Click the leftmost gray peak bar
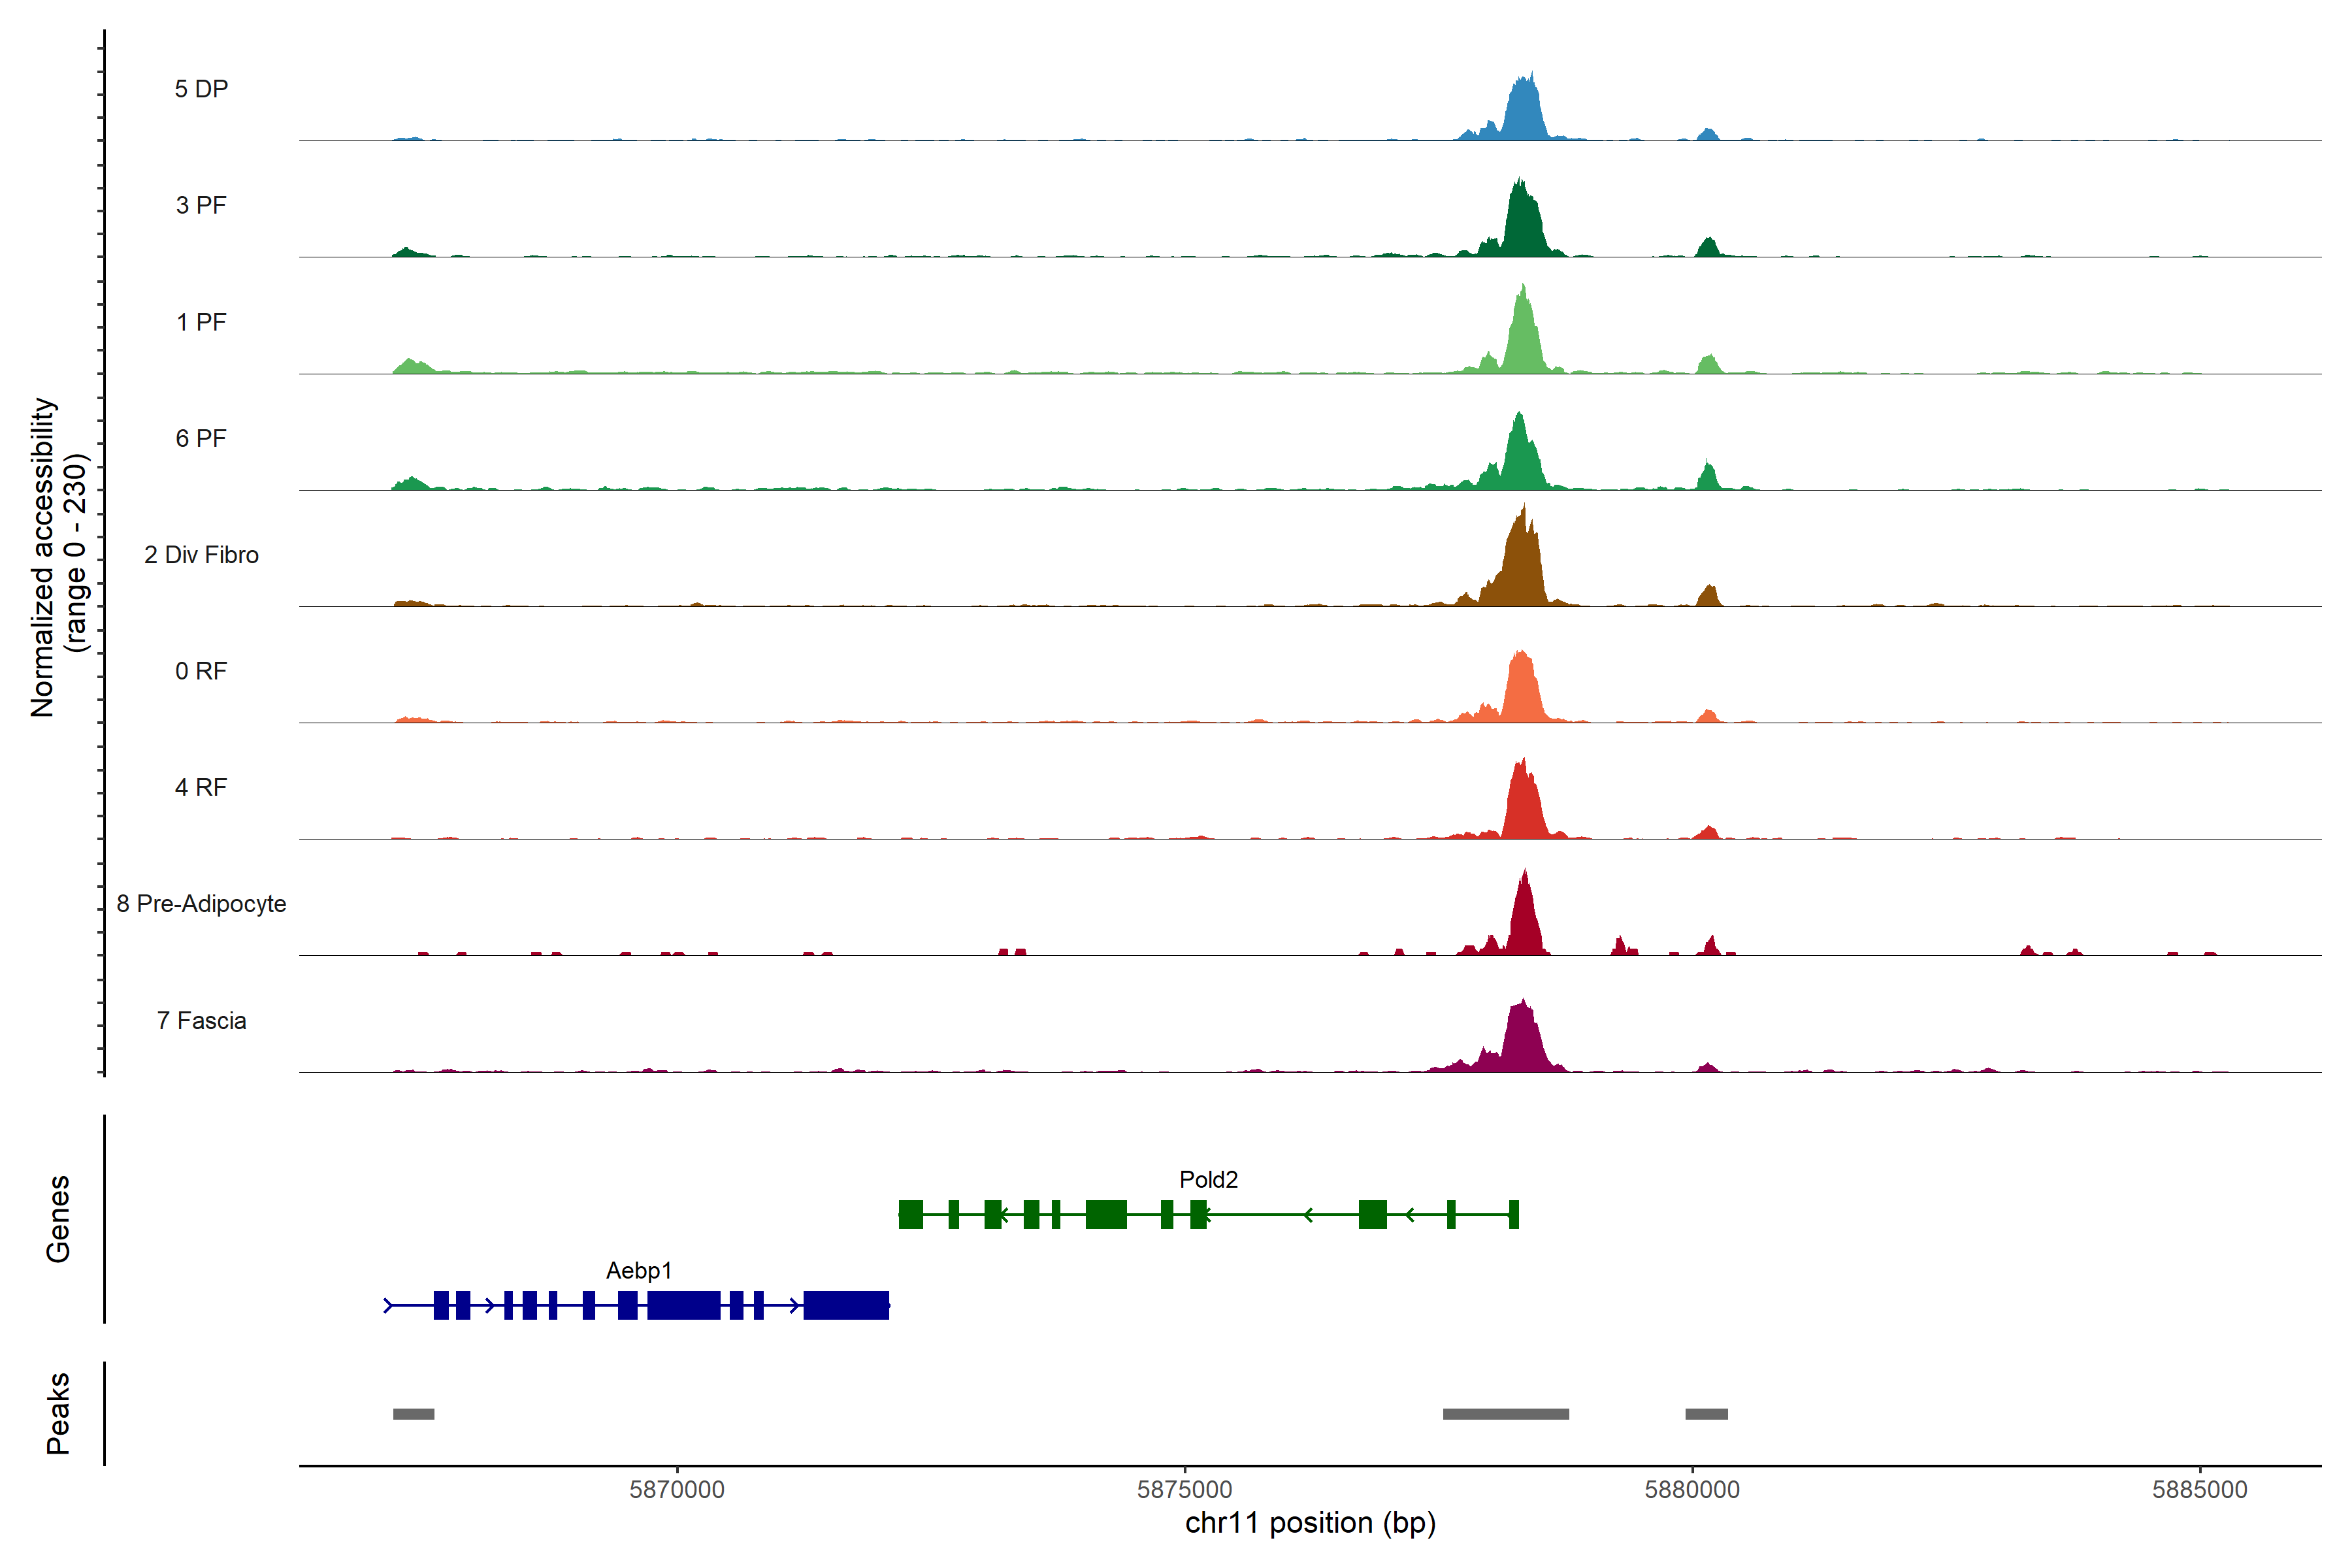Viewport: 2352px width, 1568px height. point(413,1414)
